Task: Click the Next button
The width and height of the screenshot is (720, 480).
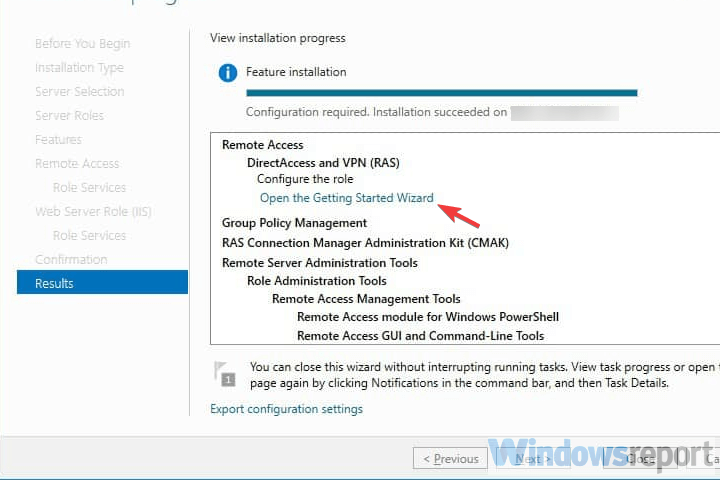Action: click(533, 458)
